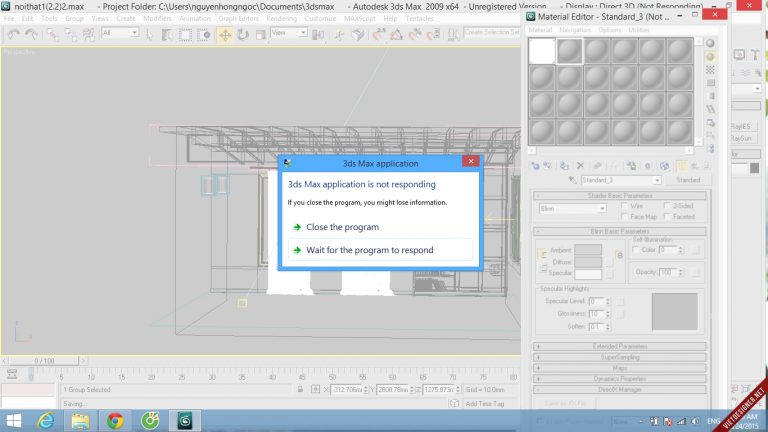This screenshot has height=432, width=768.
Task: Click the Add Time Tag label
Action: (484, 404)
